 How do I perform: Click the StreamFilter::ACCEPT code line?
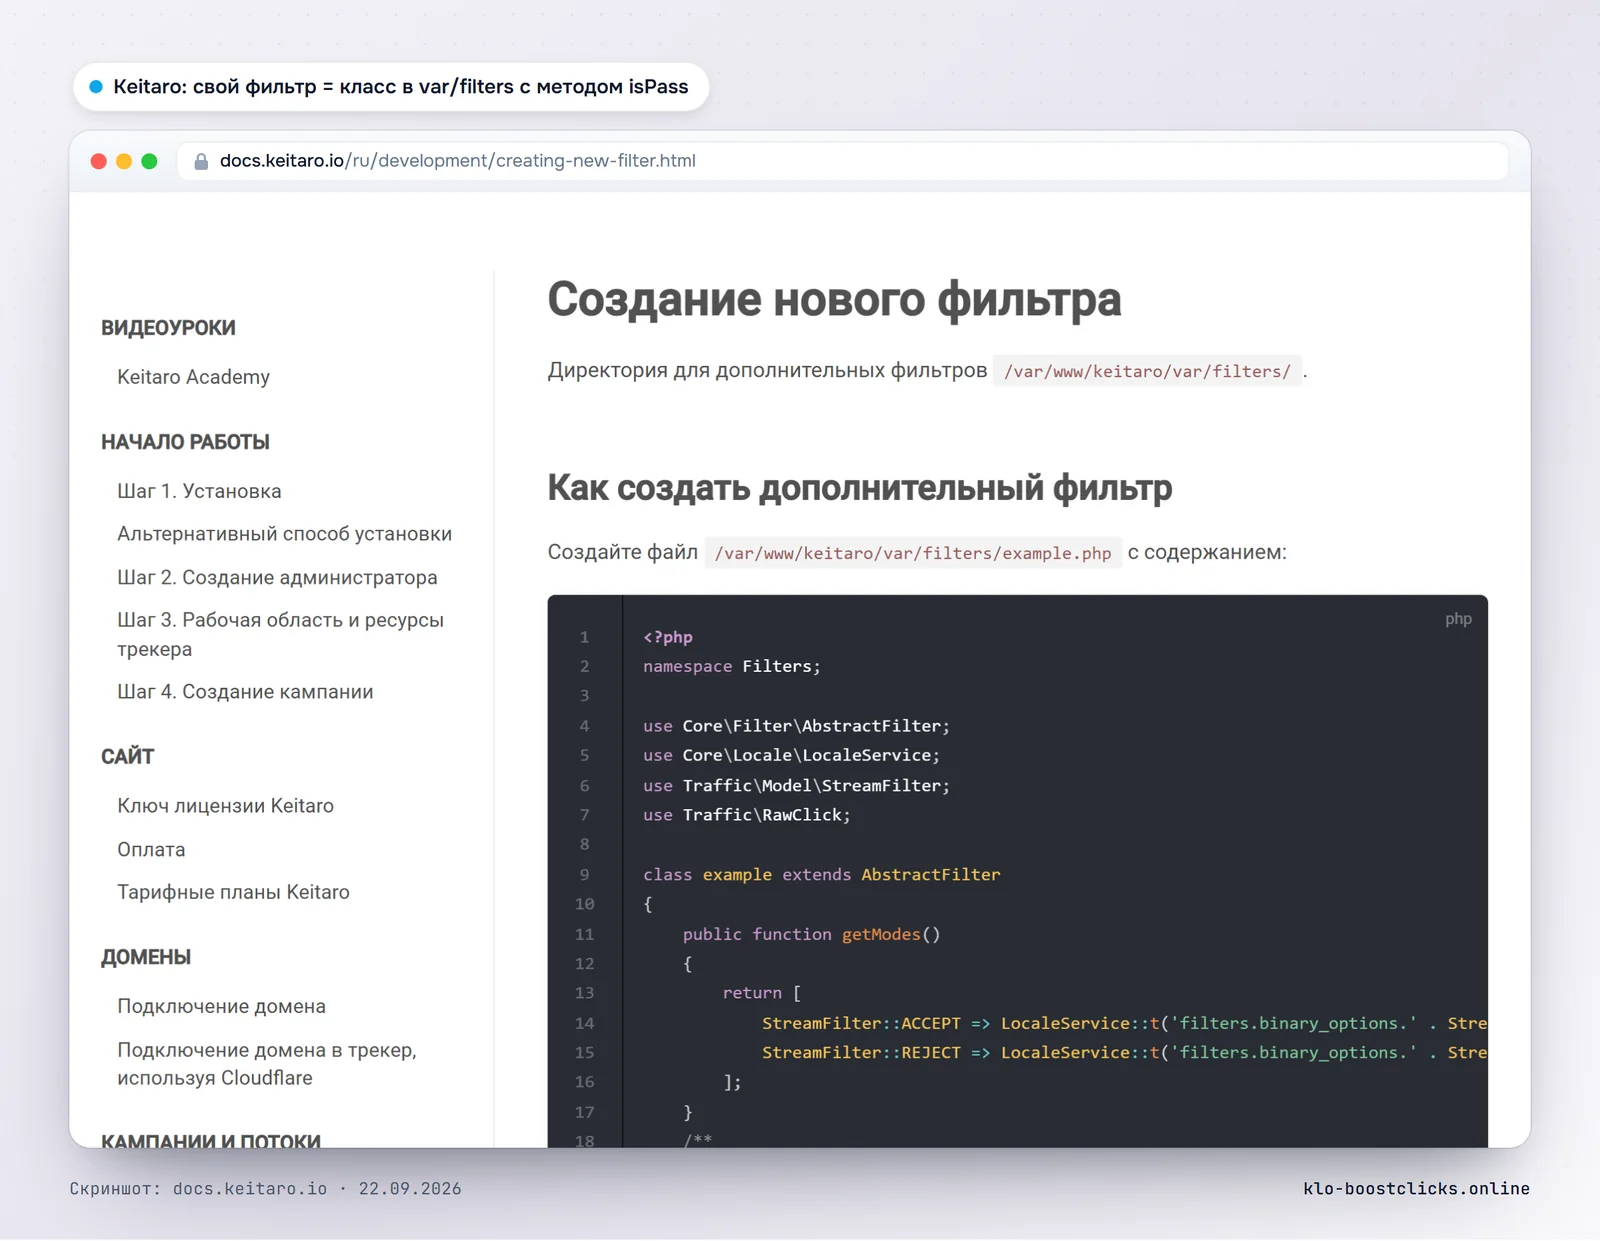1124,1023
